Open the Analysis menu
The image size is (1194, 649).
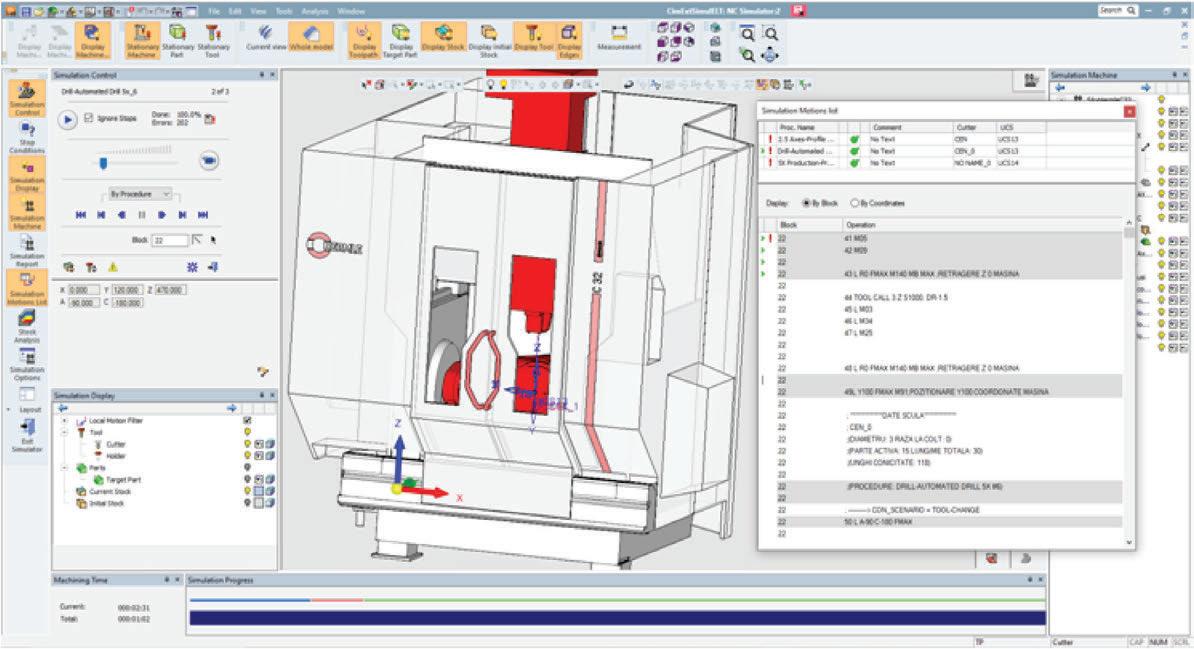point(314,11)
